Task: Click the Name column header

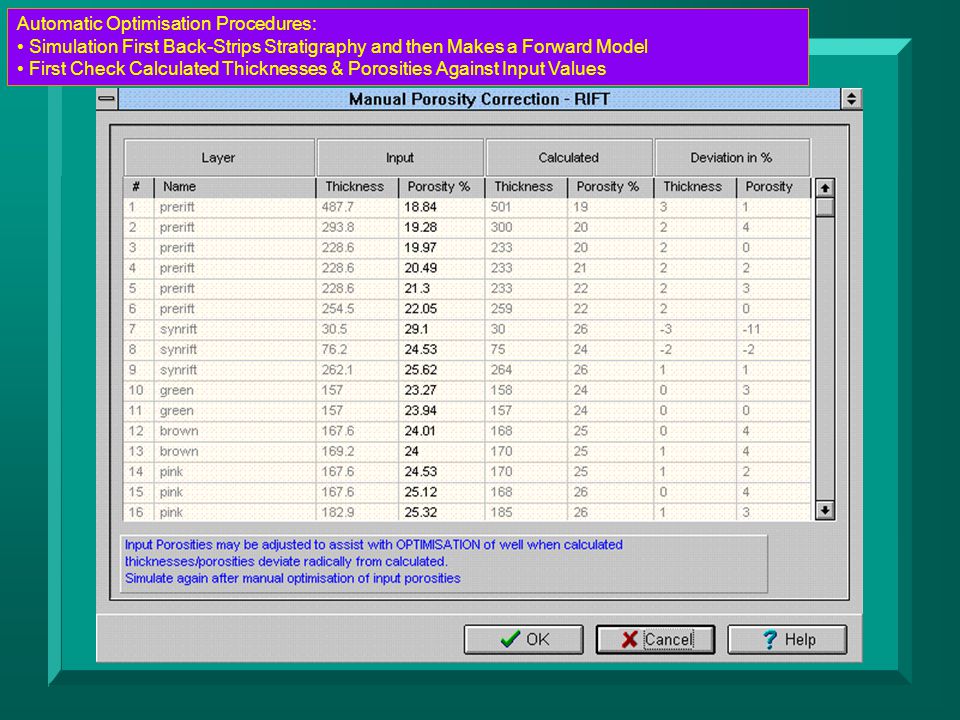Action: point(234,187)
